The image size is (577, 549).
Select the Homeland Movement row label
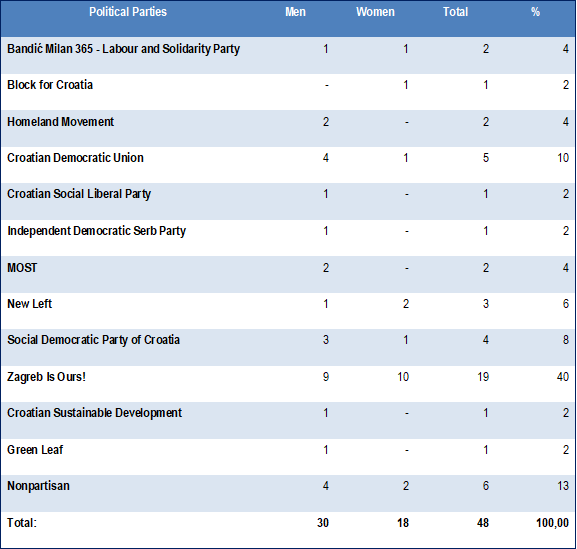pos(61,122)
